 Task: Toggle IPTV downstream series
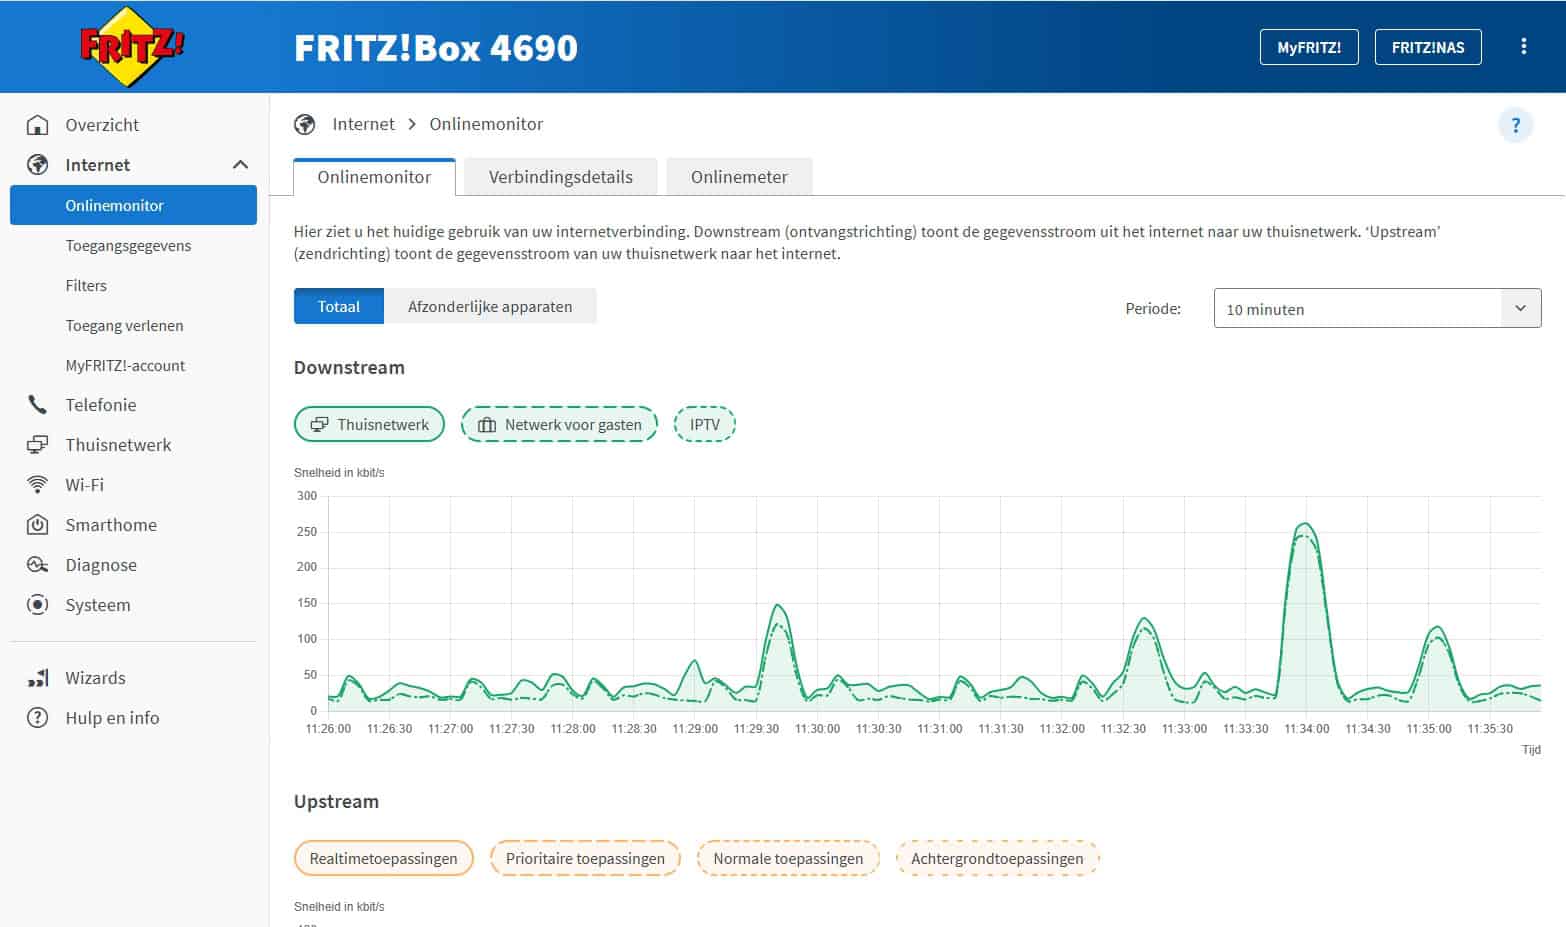tap(705, 424)
